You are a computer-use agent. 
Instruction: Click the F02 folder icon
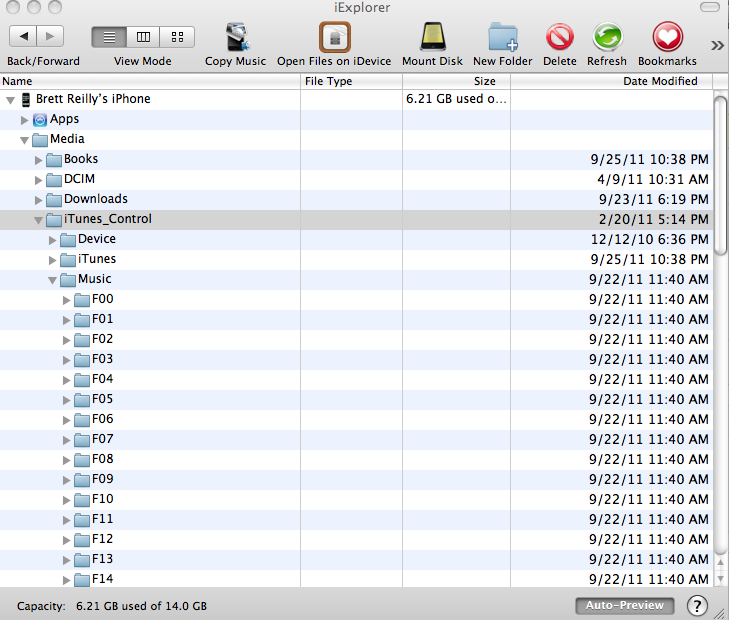pos(82,340)
